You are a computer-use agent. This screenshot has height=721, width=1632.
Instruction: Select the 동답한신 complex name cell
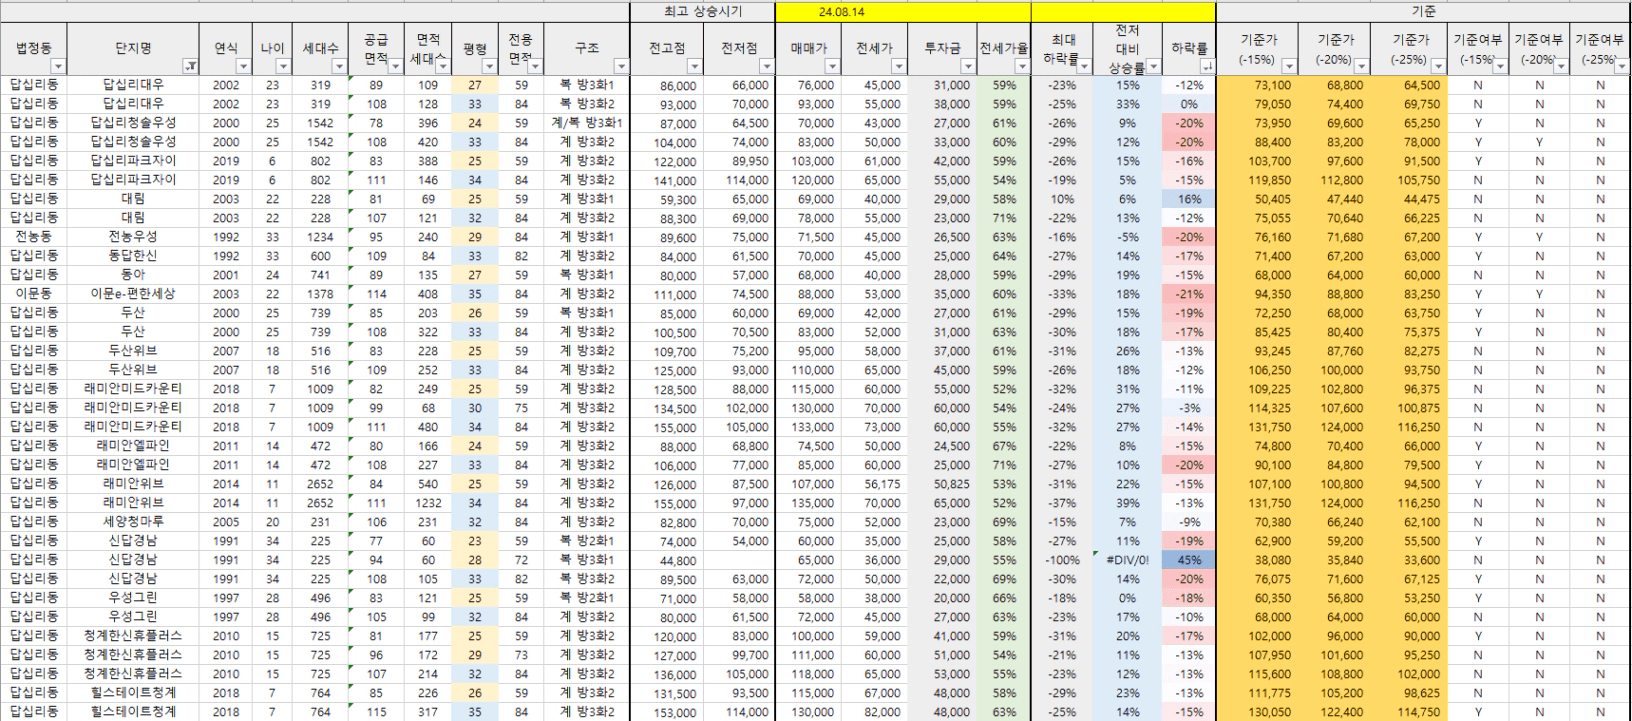[133, 256]
